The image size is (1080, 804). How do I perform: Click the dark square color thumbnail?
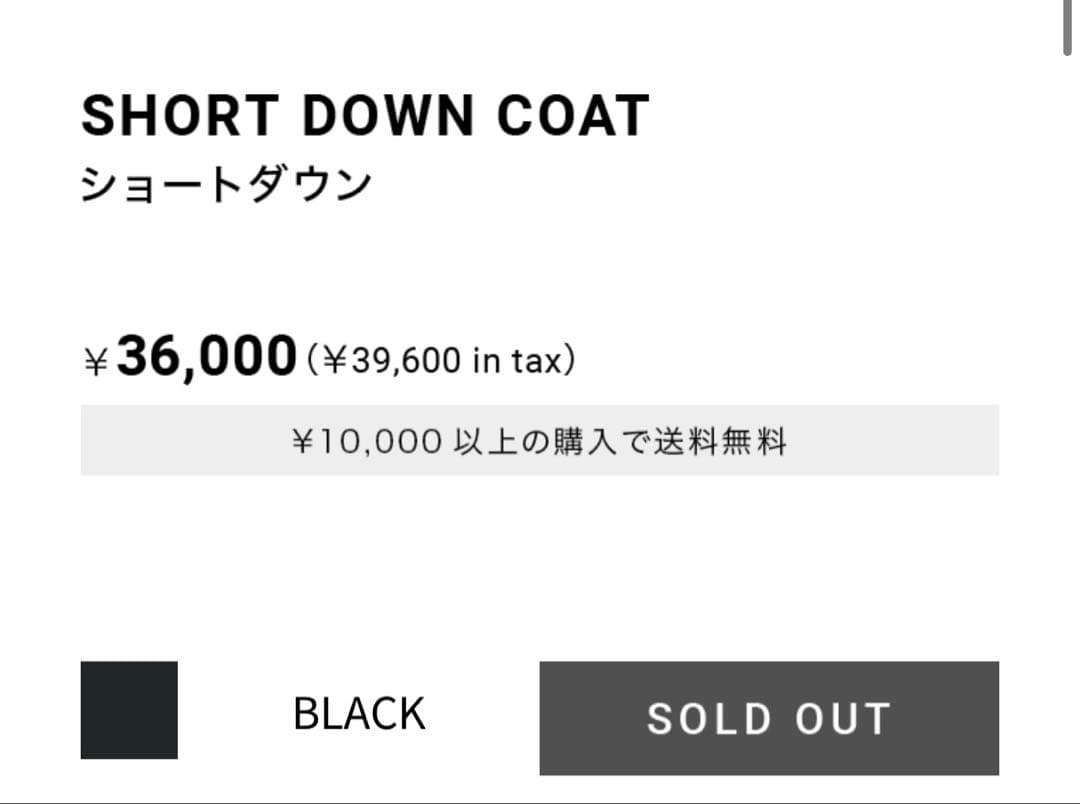pyautogui.click(x=128, y=710)
